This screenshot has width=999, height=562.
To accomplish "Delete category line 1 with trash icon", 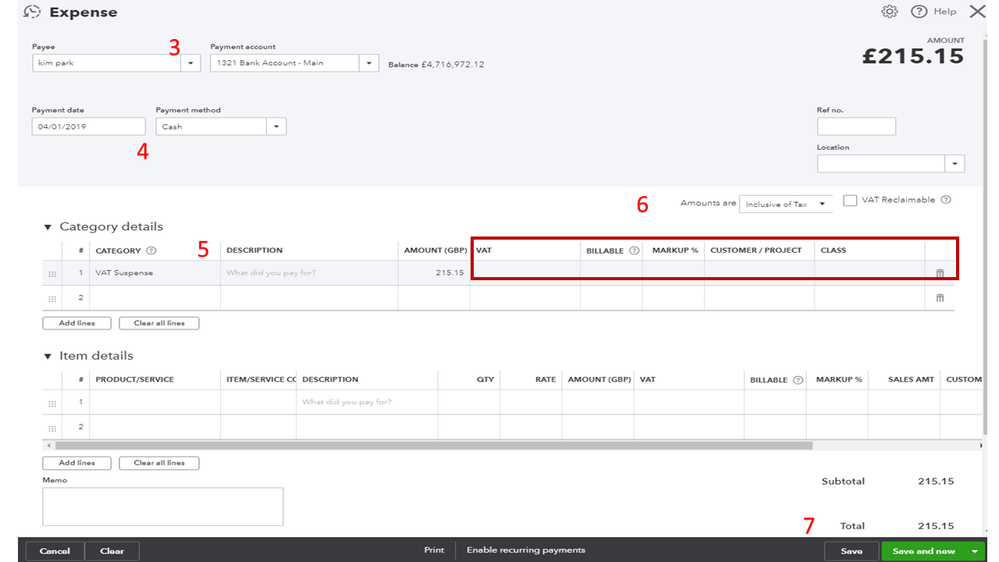I will 940,273.
